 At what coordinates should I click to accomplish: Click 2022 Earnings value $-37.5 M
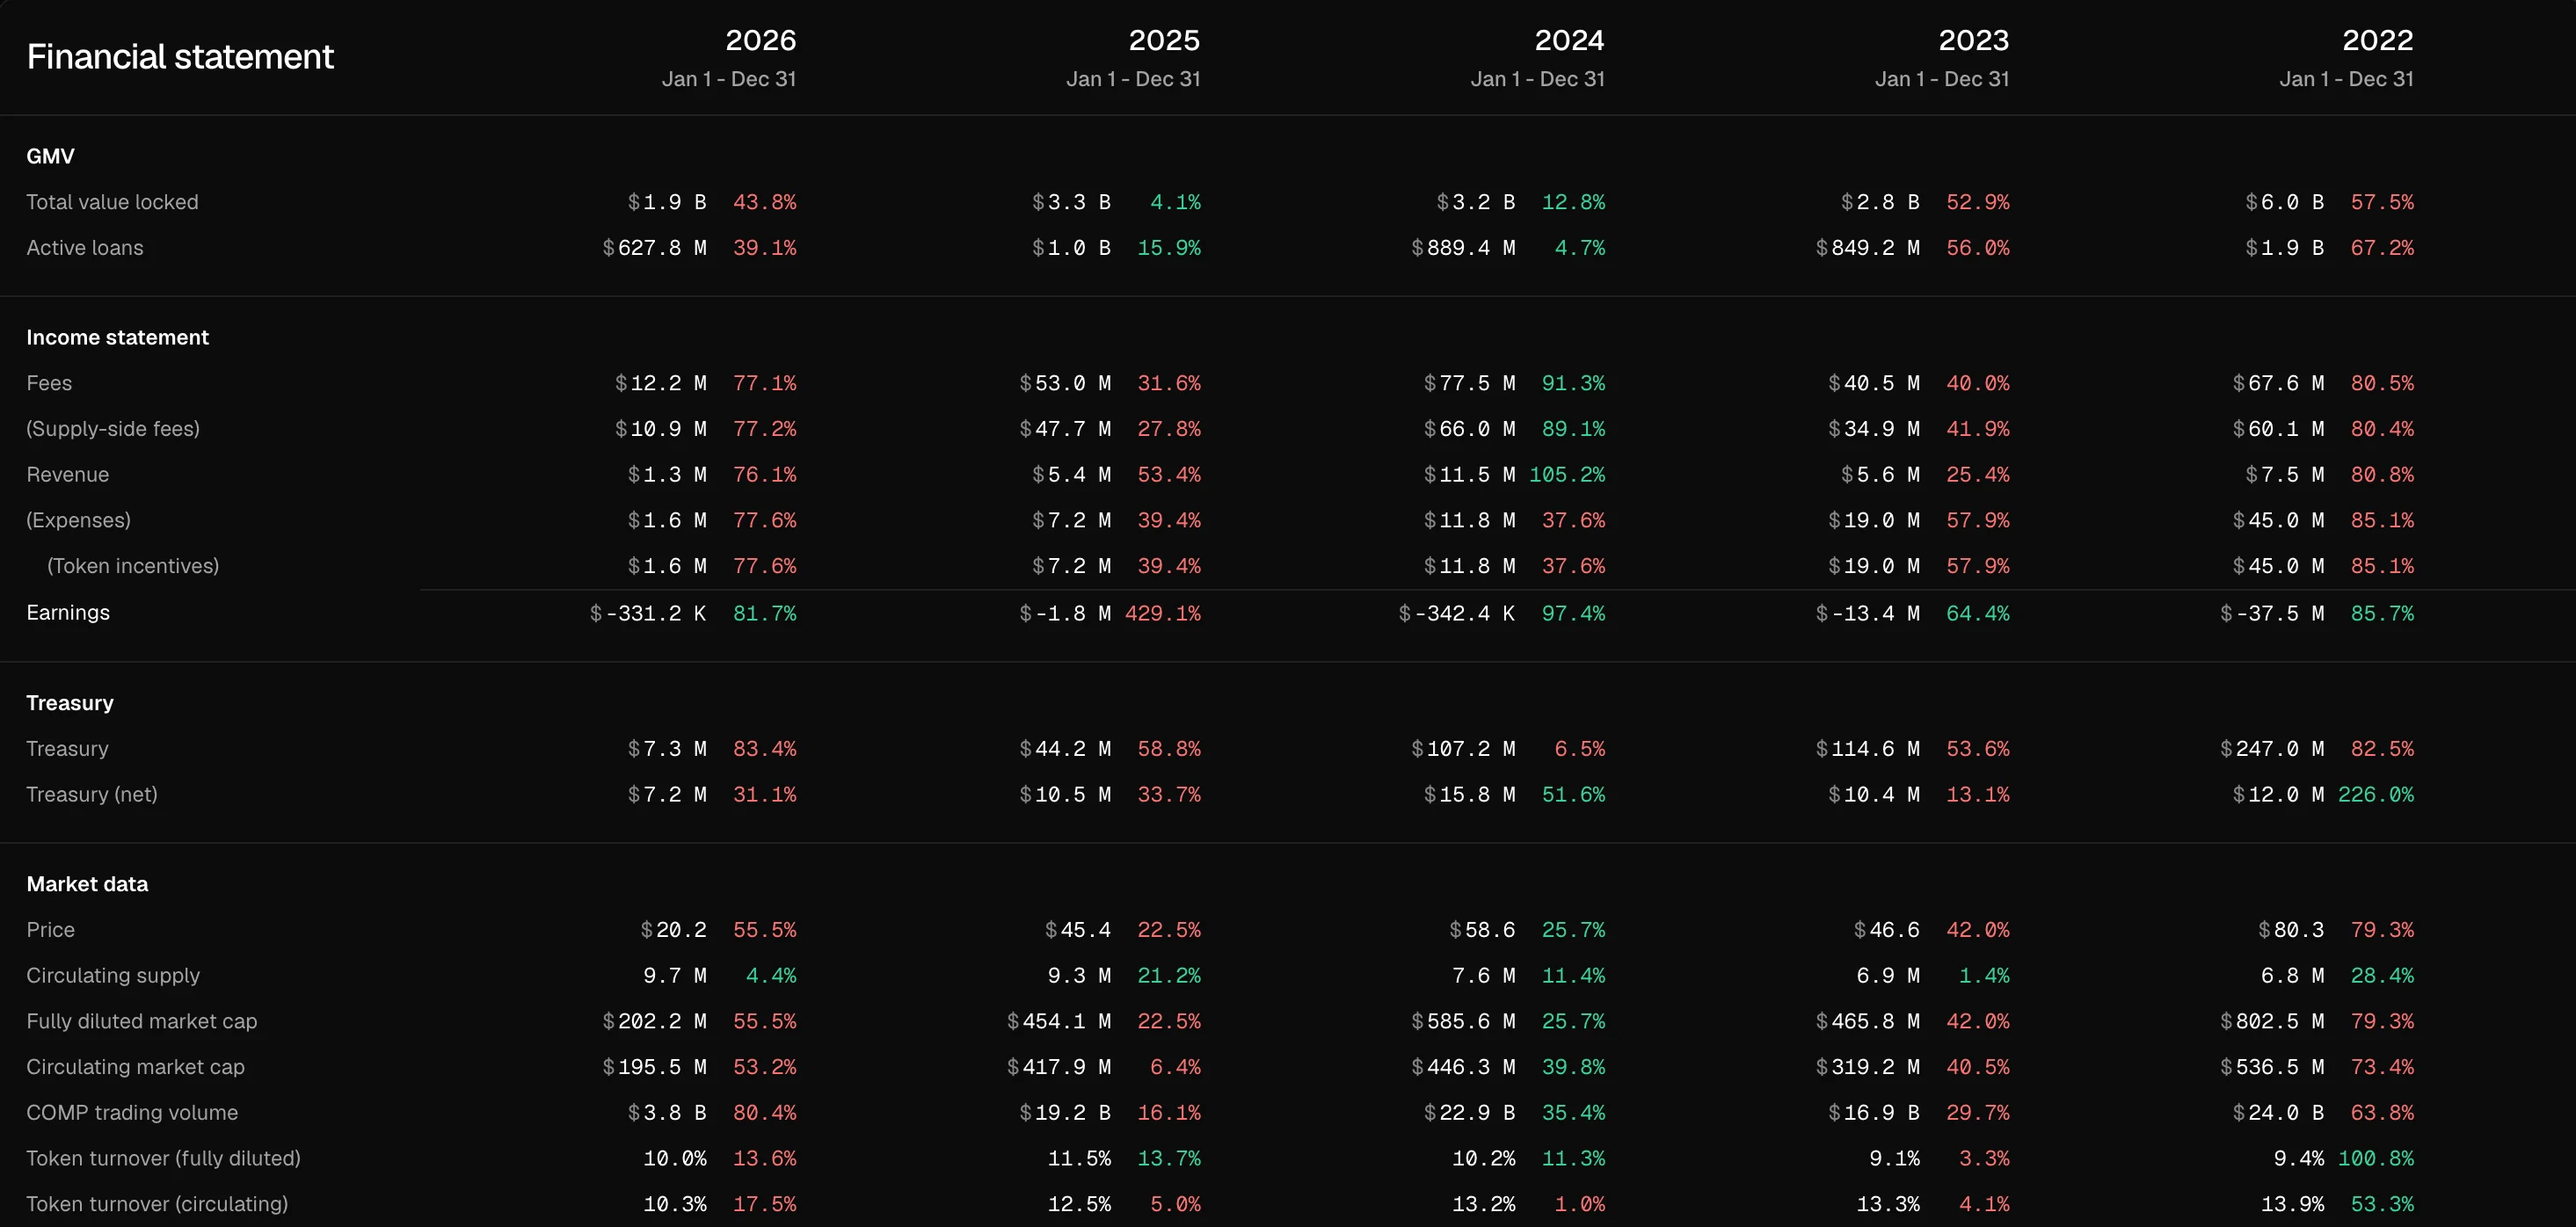point(2271,613)
